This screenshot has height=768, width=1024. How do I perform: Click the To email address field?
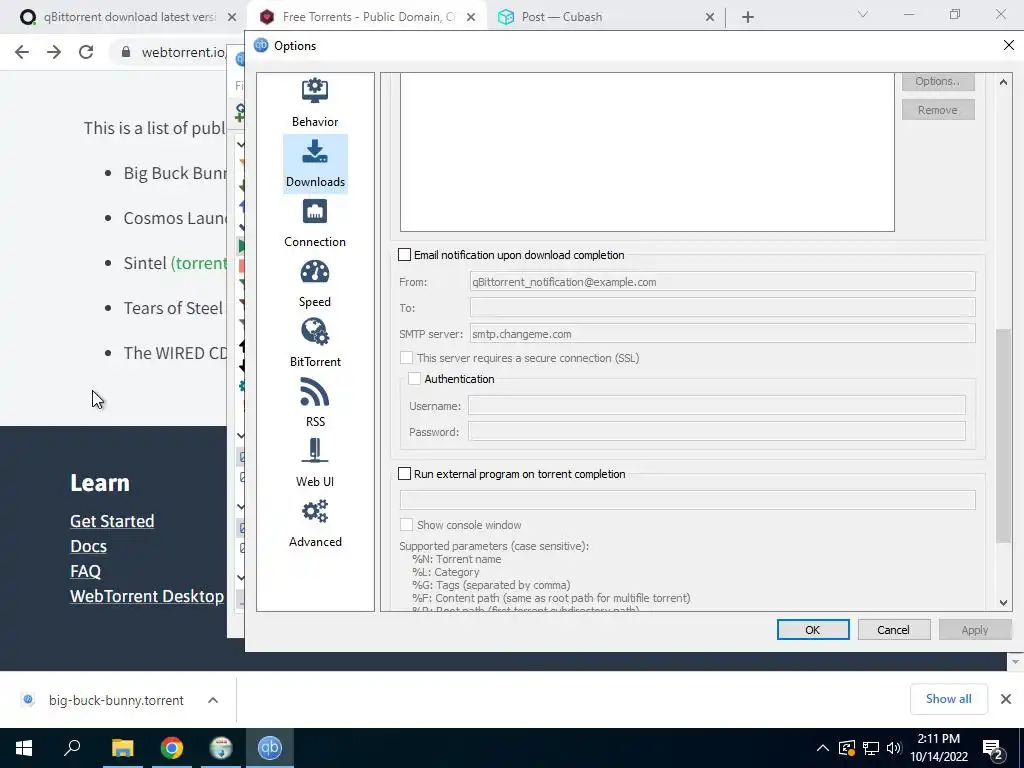click(x=722, y=308)
